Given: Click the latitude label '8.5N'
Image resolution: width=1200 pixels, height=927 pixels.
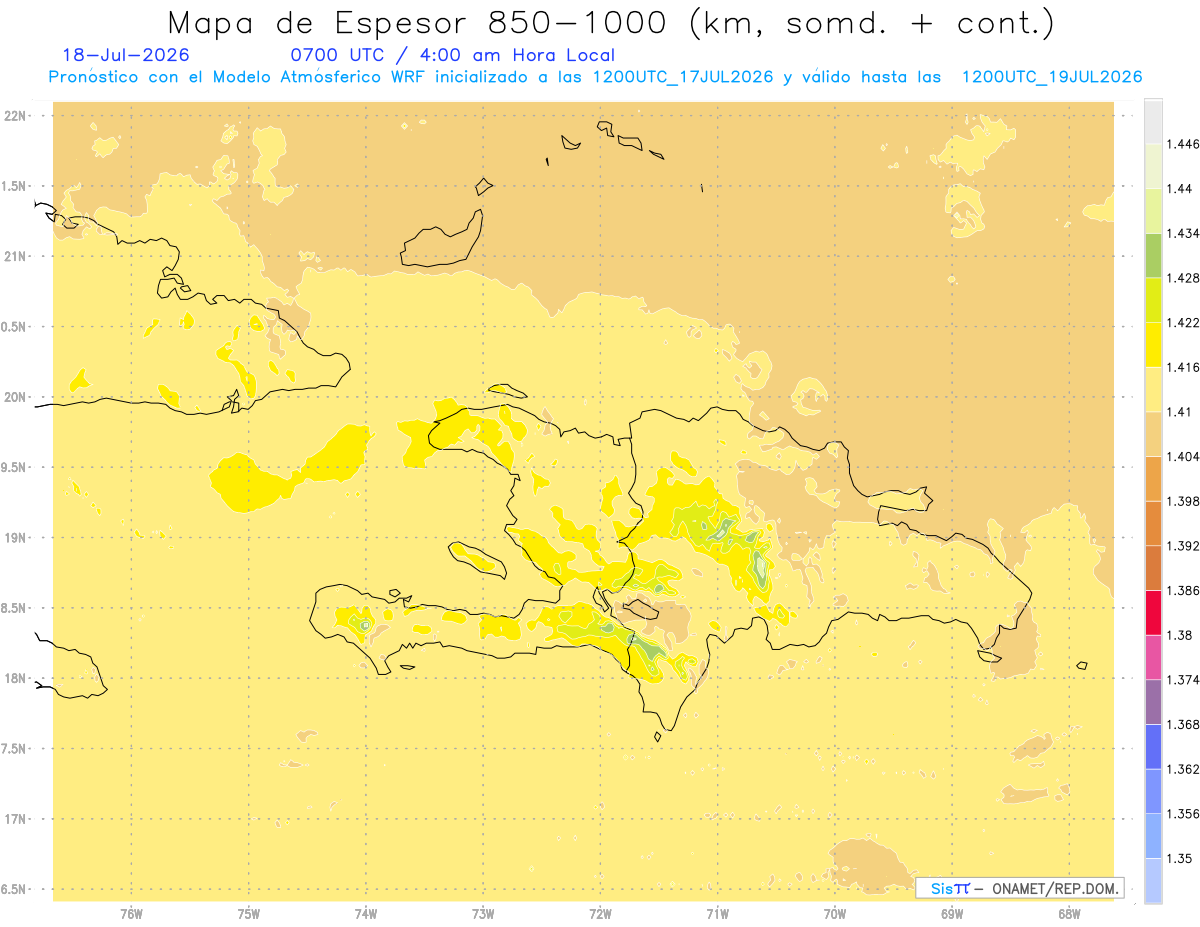Looking at the screenshot, I should click(x=15, y=608).
